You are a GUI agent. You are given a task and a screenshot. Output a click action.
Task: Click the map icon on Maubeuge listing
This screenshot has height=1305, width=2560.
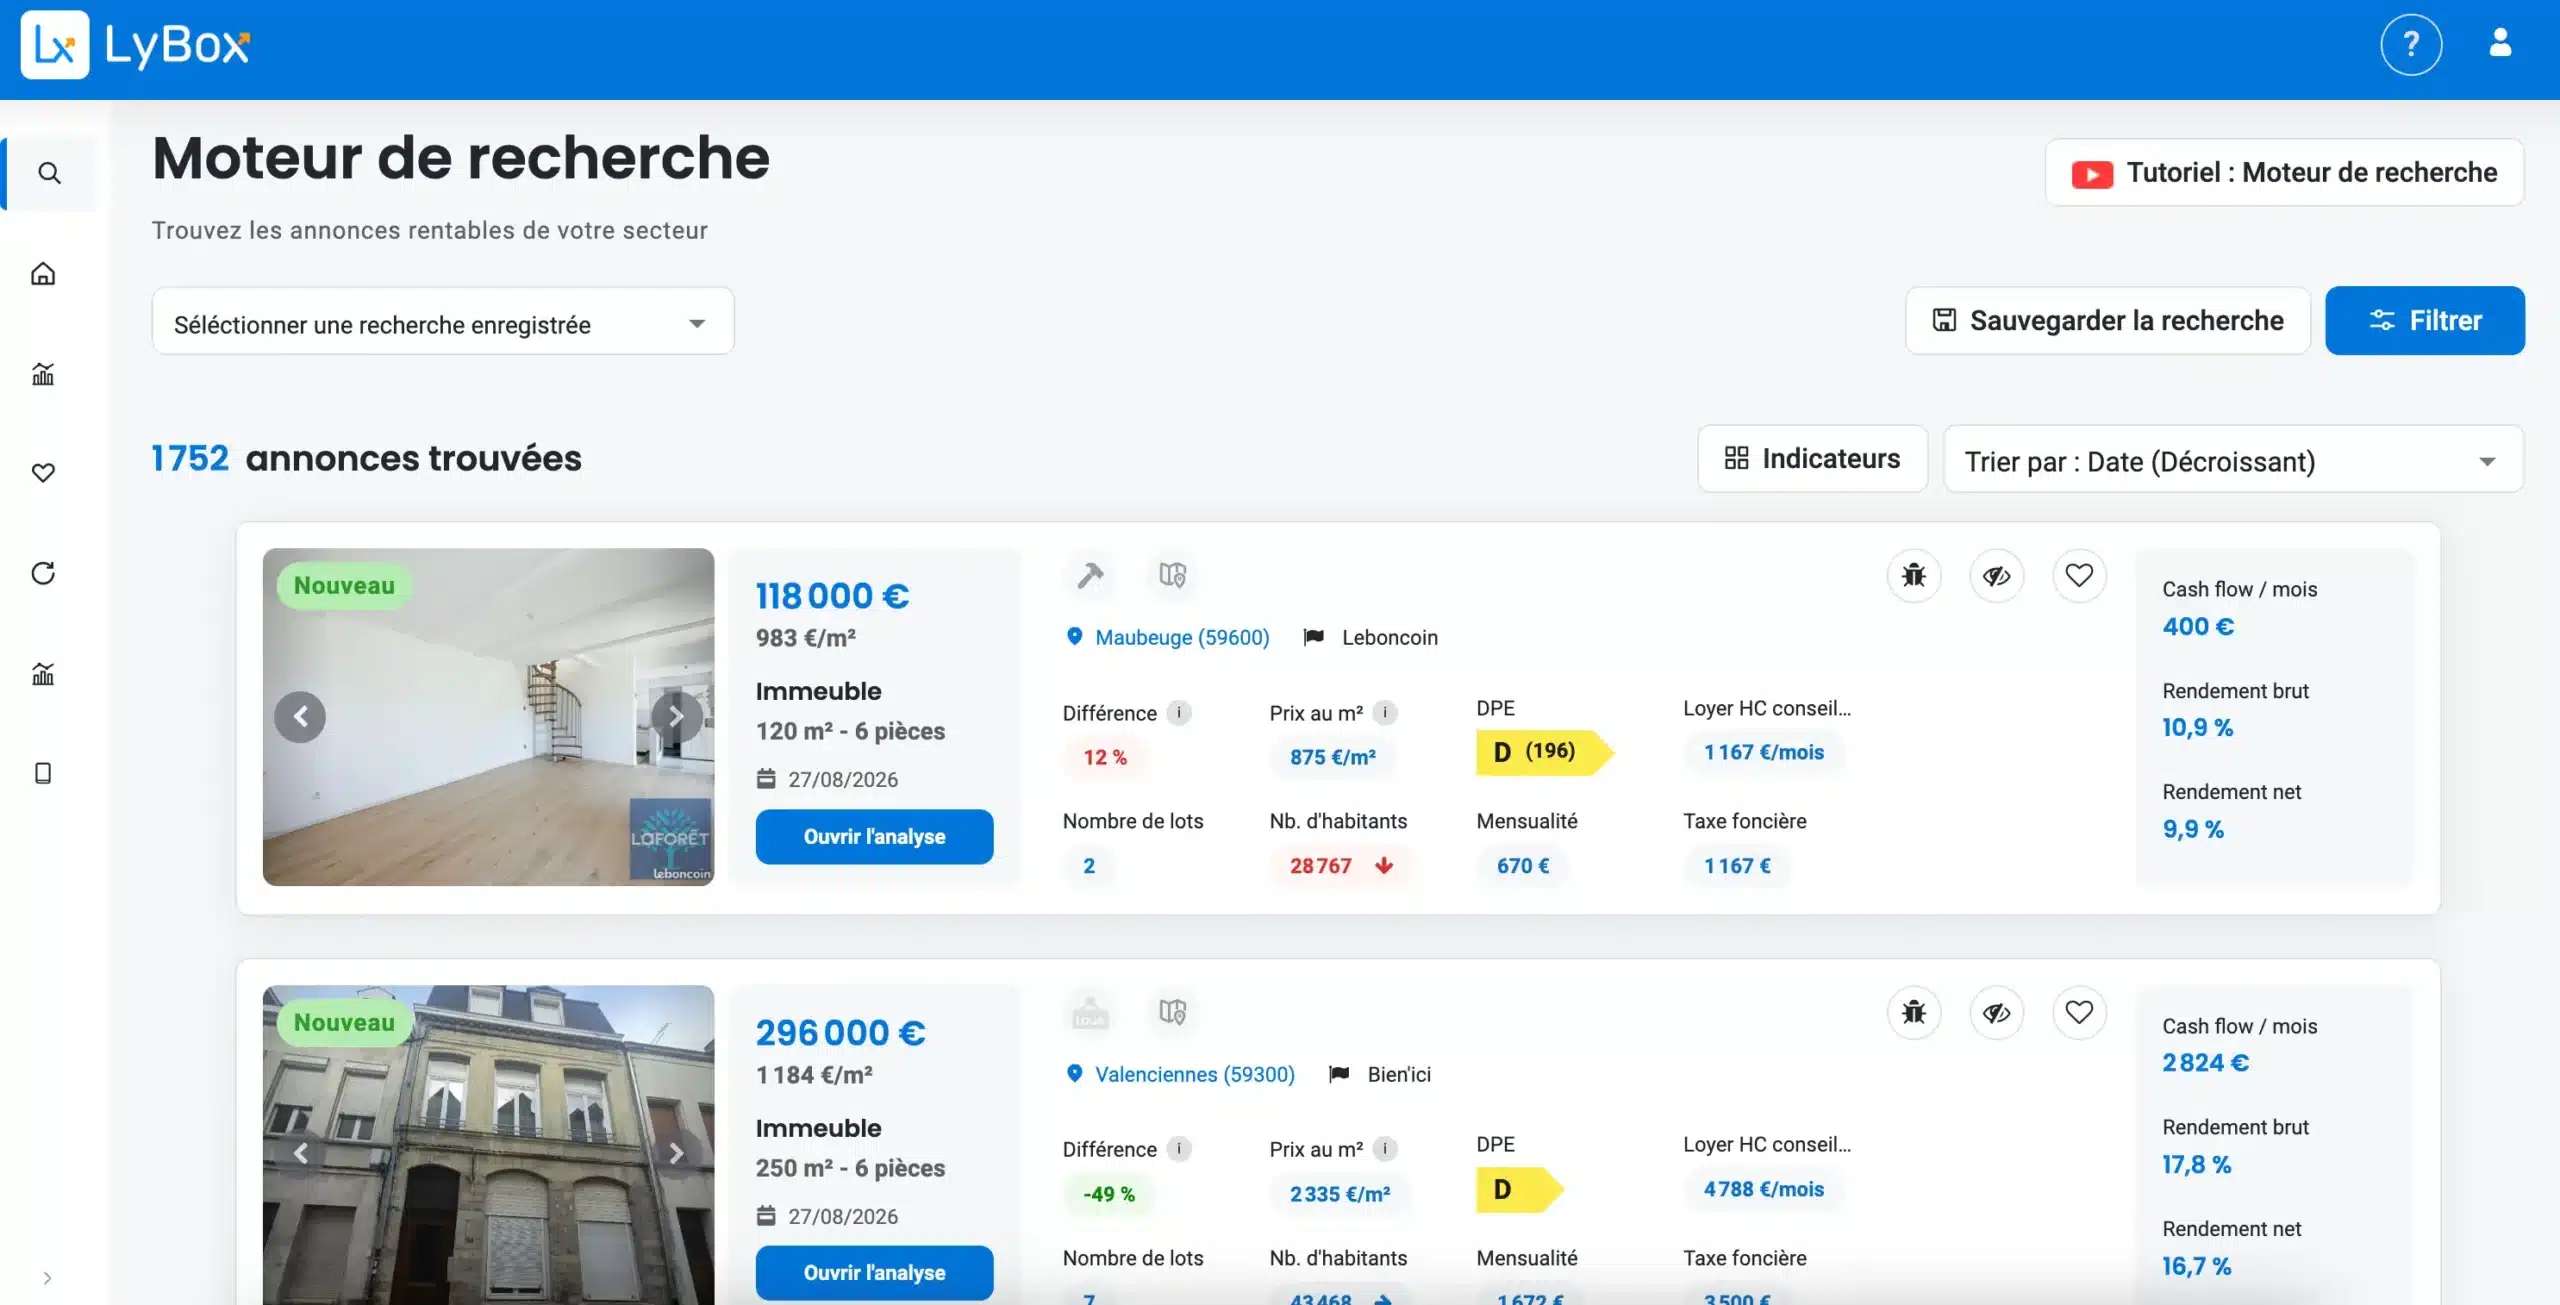1172,575
